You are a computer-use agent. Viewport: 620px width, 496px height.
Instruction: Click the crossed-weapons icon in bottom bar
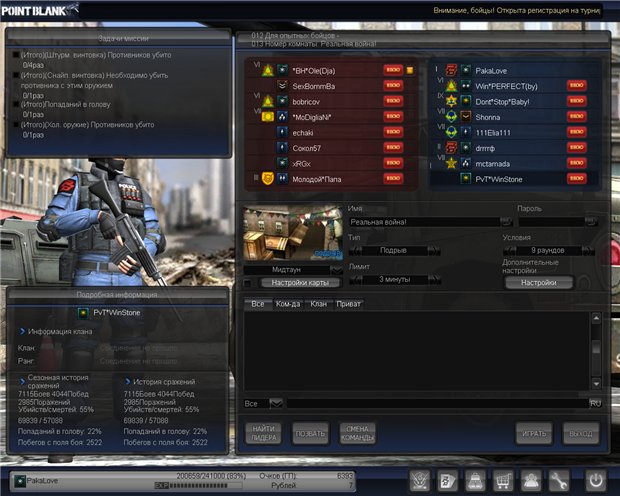pos(421,480)
